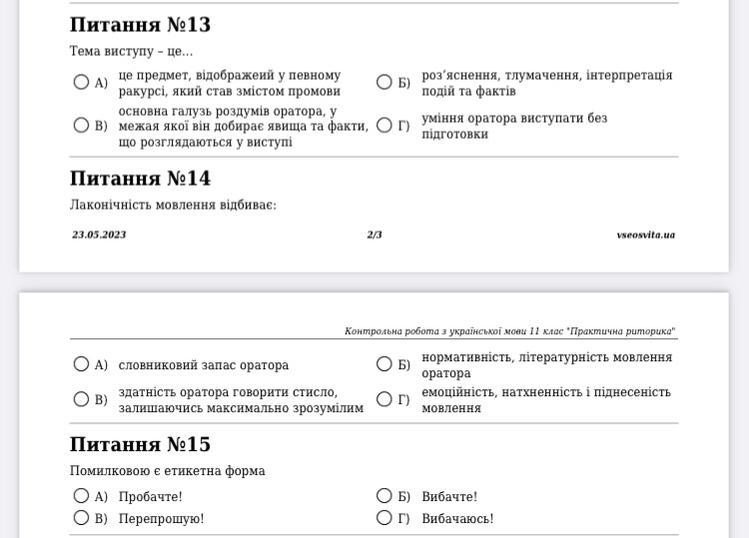Choose Б нормативність, літературність мовлення оратора
Screen dimensions: 749x538
(384, 364)
